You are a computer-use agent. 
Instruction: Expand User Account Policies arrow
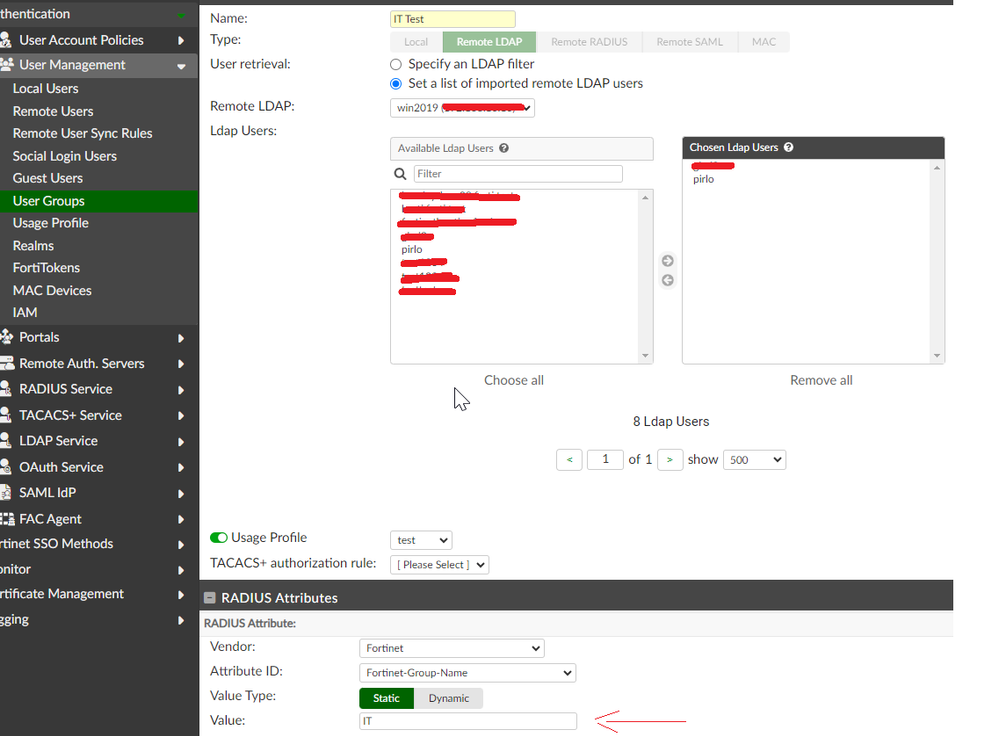[x=181, y=41]
